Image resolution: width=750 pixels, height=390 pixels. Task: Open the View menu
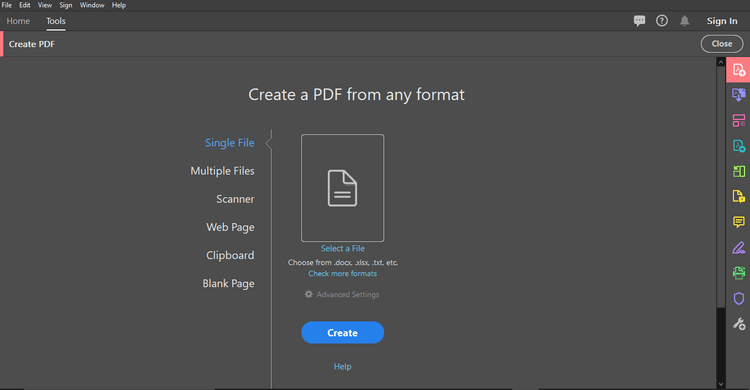pos(44,5)
